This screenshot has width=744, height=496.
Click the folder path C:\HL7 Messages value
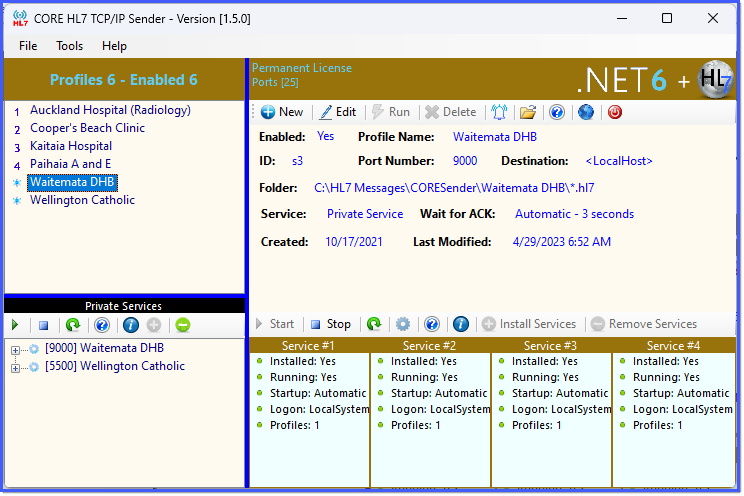454,188
